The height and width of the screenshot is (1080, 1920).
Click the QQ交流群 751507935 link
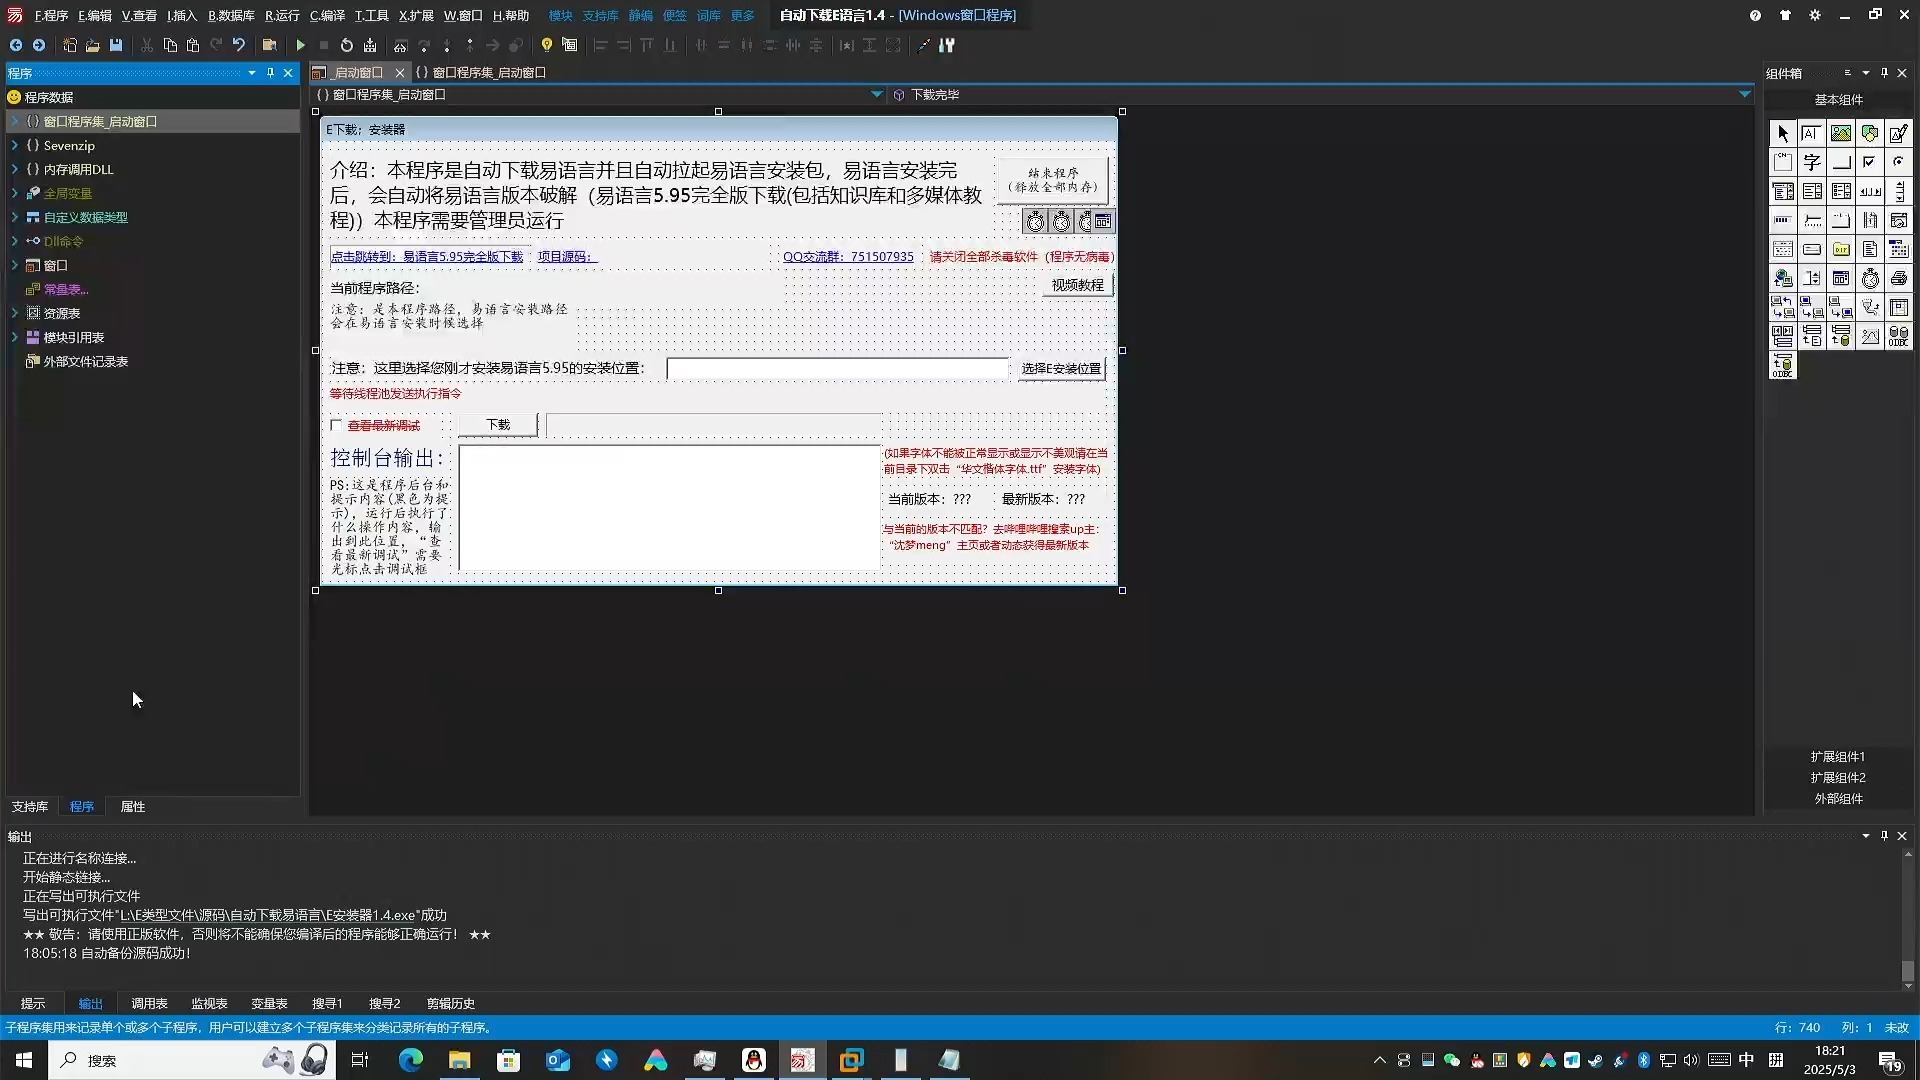[x=848, y=256]
